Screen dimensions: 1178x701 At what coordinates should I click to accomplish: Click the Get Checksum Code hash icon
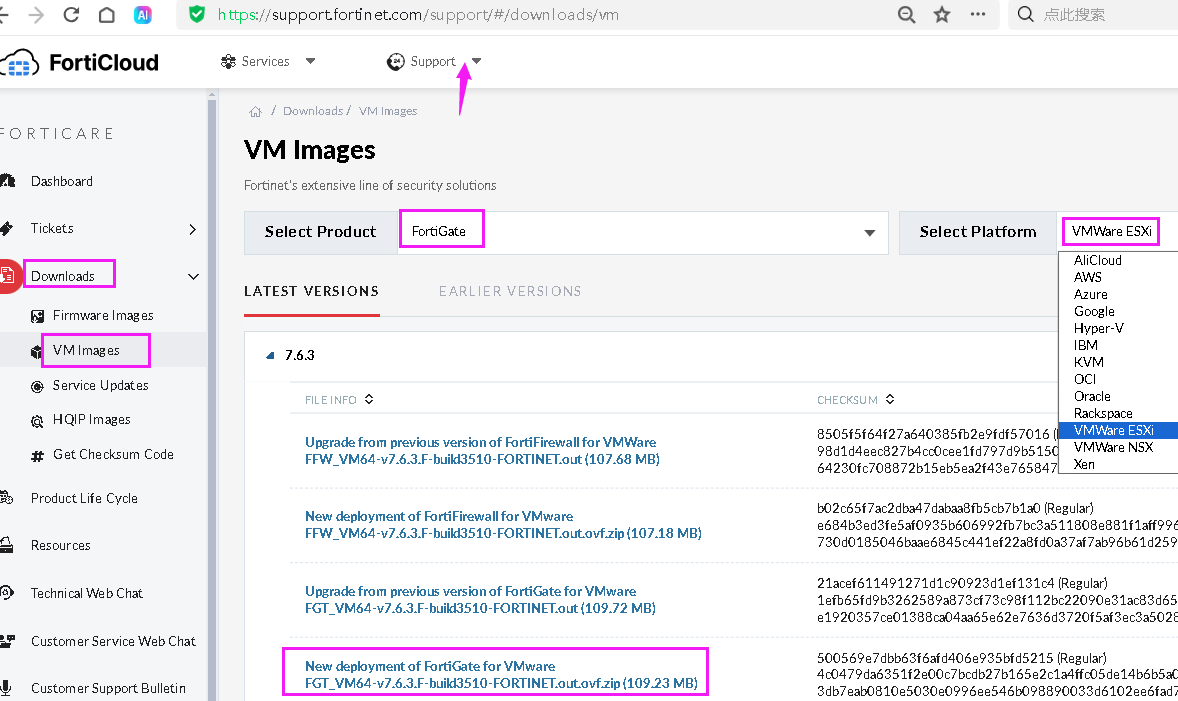[x=38, y=455]
